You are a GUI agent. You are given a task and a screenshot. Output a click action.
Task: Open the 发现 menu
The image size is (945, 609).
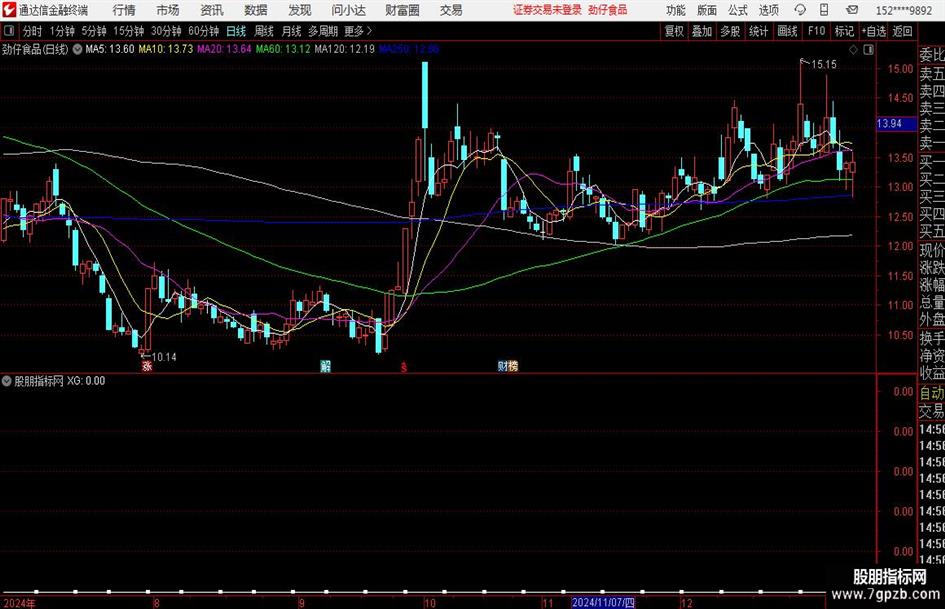pos(300,10)
